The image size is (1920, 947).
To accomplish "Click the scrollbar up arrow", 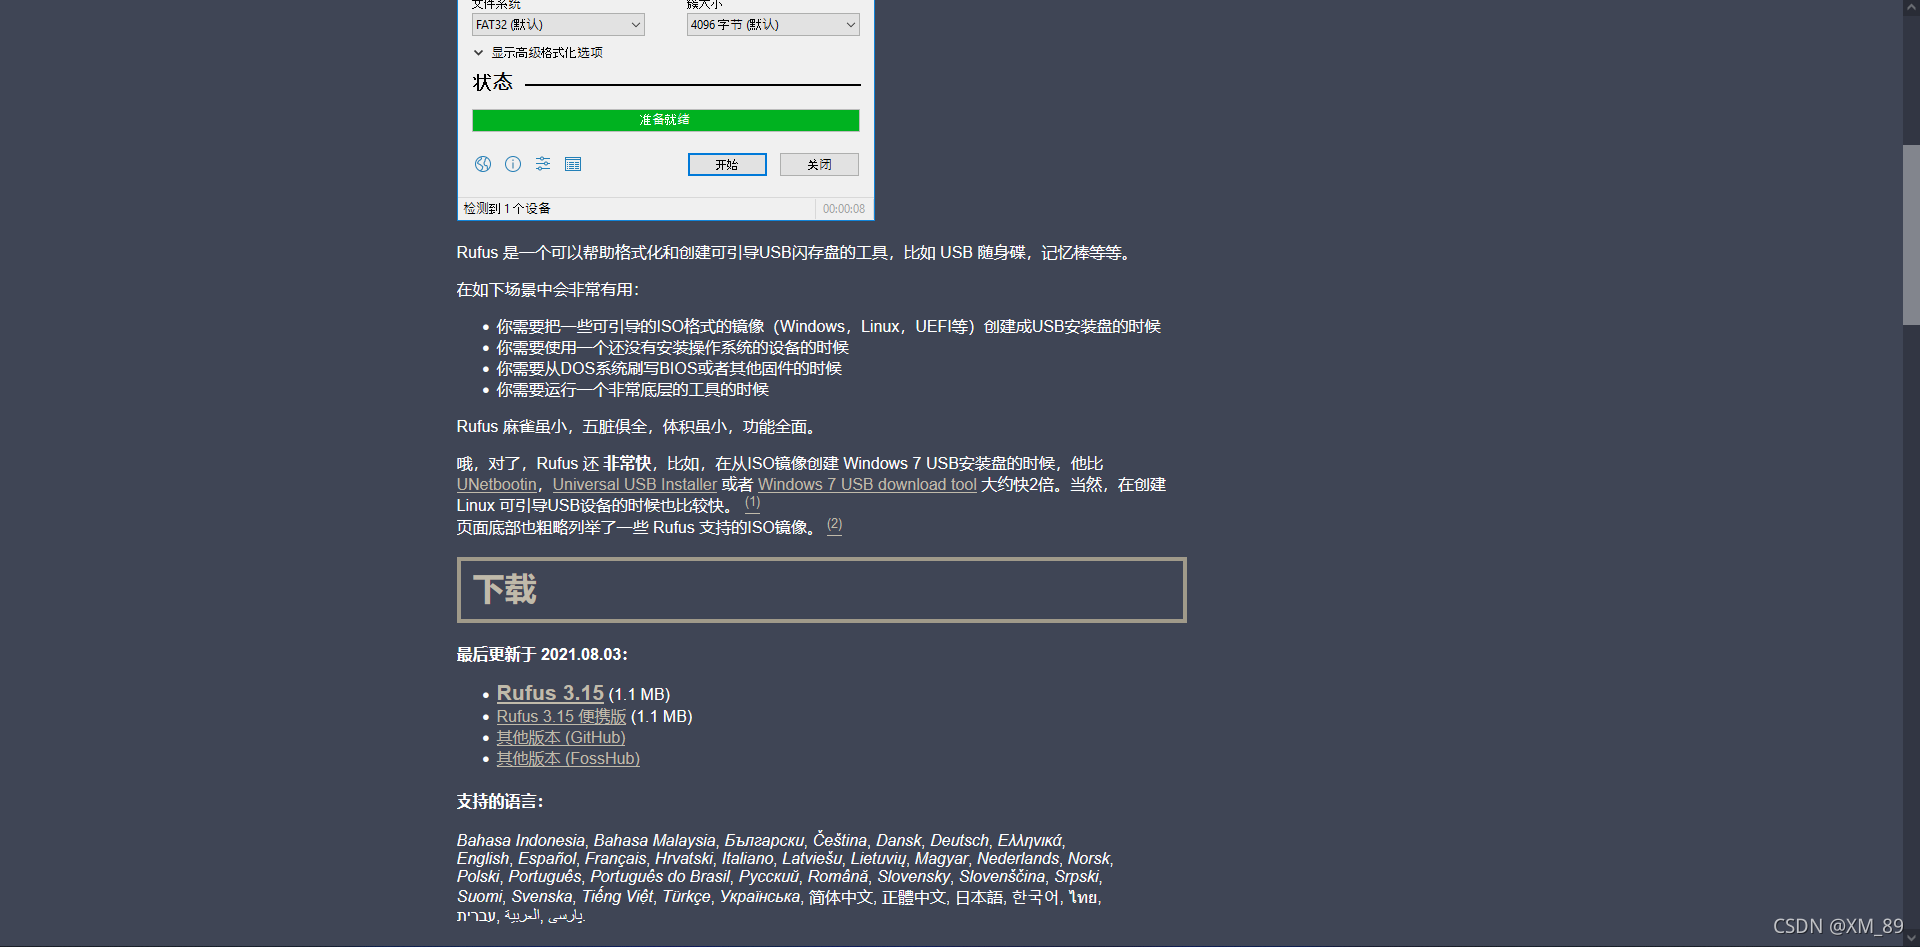I will [x=1911, y=8].
